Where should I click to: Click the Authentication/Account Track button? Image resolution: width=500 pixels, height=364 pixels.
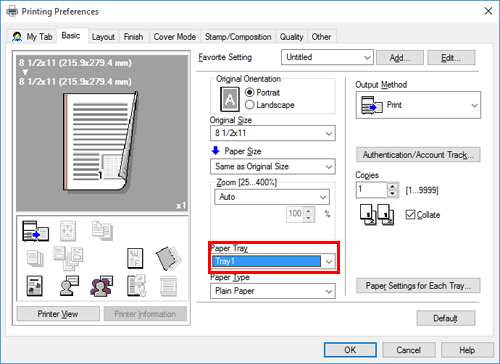pyautogui.click(x=418, y=155)
